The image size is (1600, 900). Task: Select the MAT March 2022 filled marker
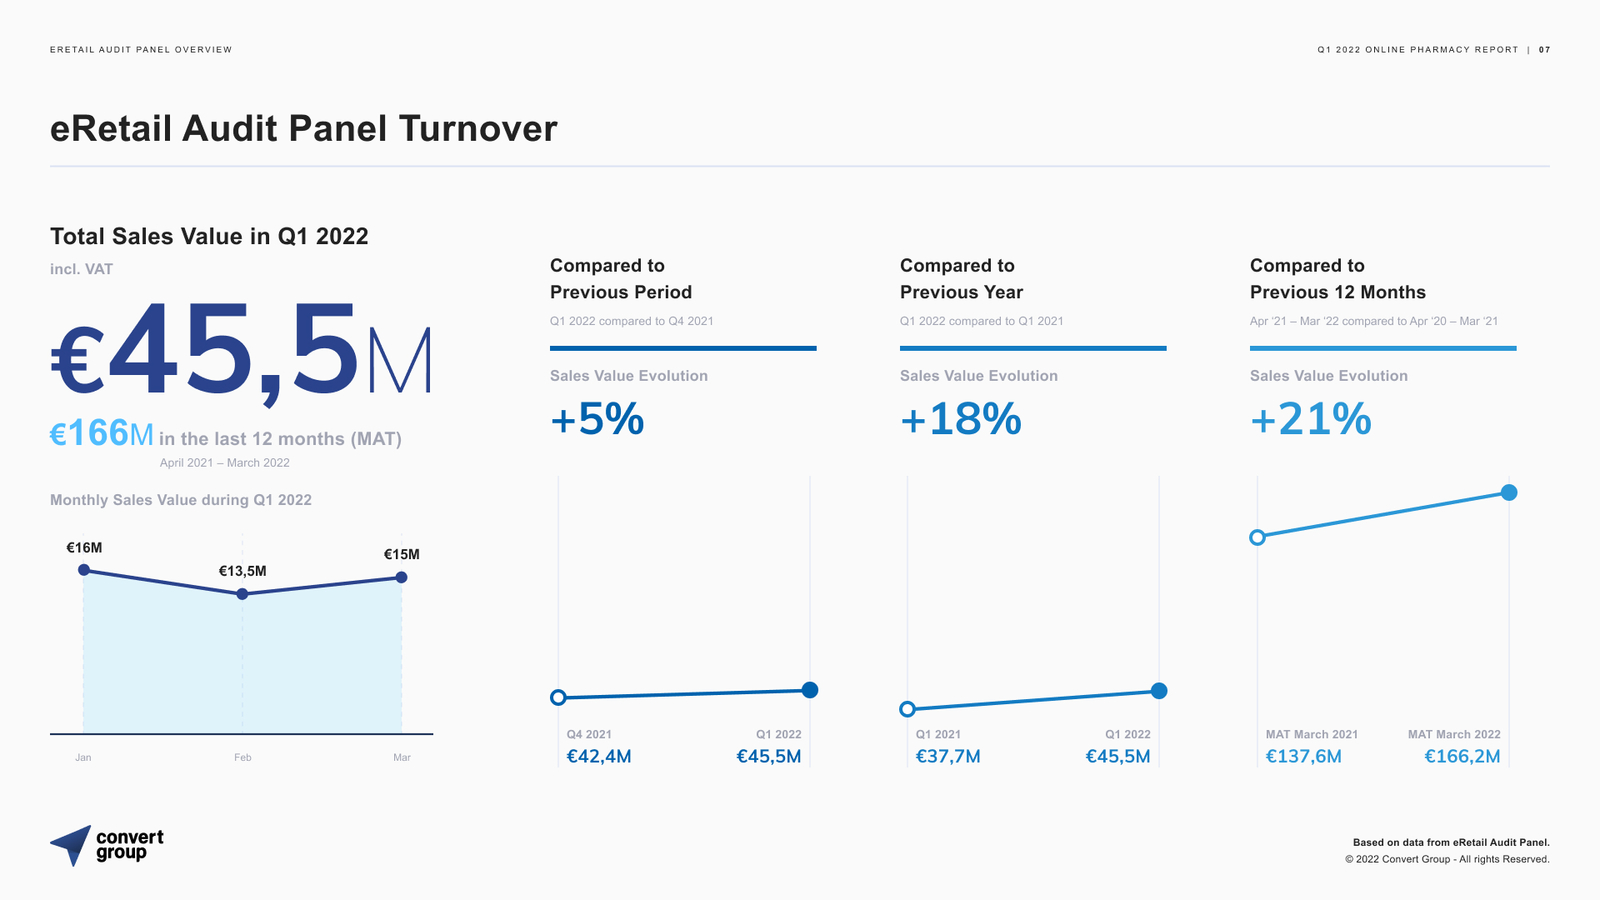1509,492
